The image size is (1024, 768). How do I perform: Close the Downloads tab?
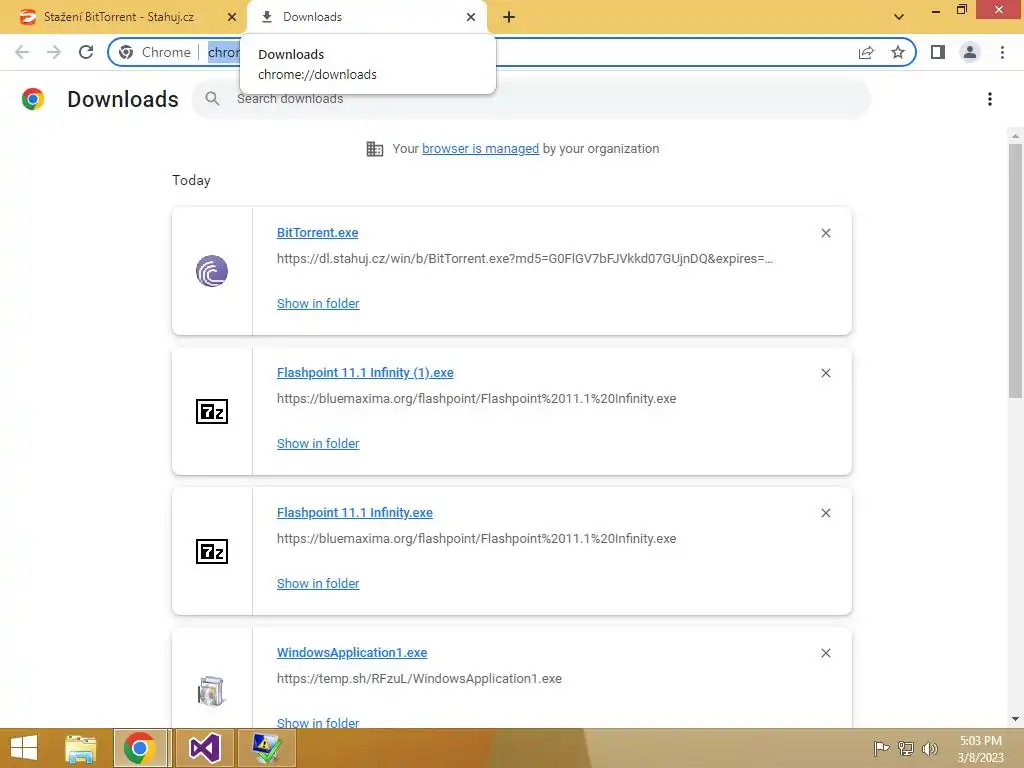471,17
